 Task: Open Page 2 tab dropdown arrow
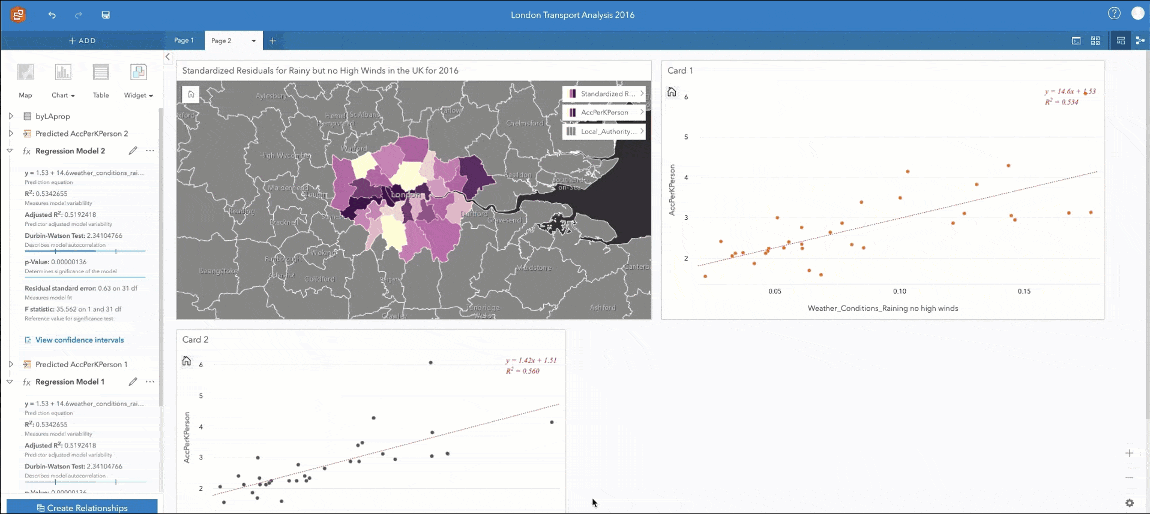pyautogui.click(x=254, y=41)
